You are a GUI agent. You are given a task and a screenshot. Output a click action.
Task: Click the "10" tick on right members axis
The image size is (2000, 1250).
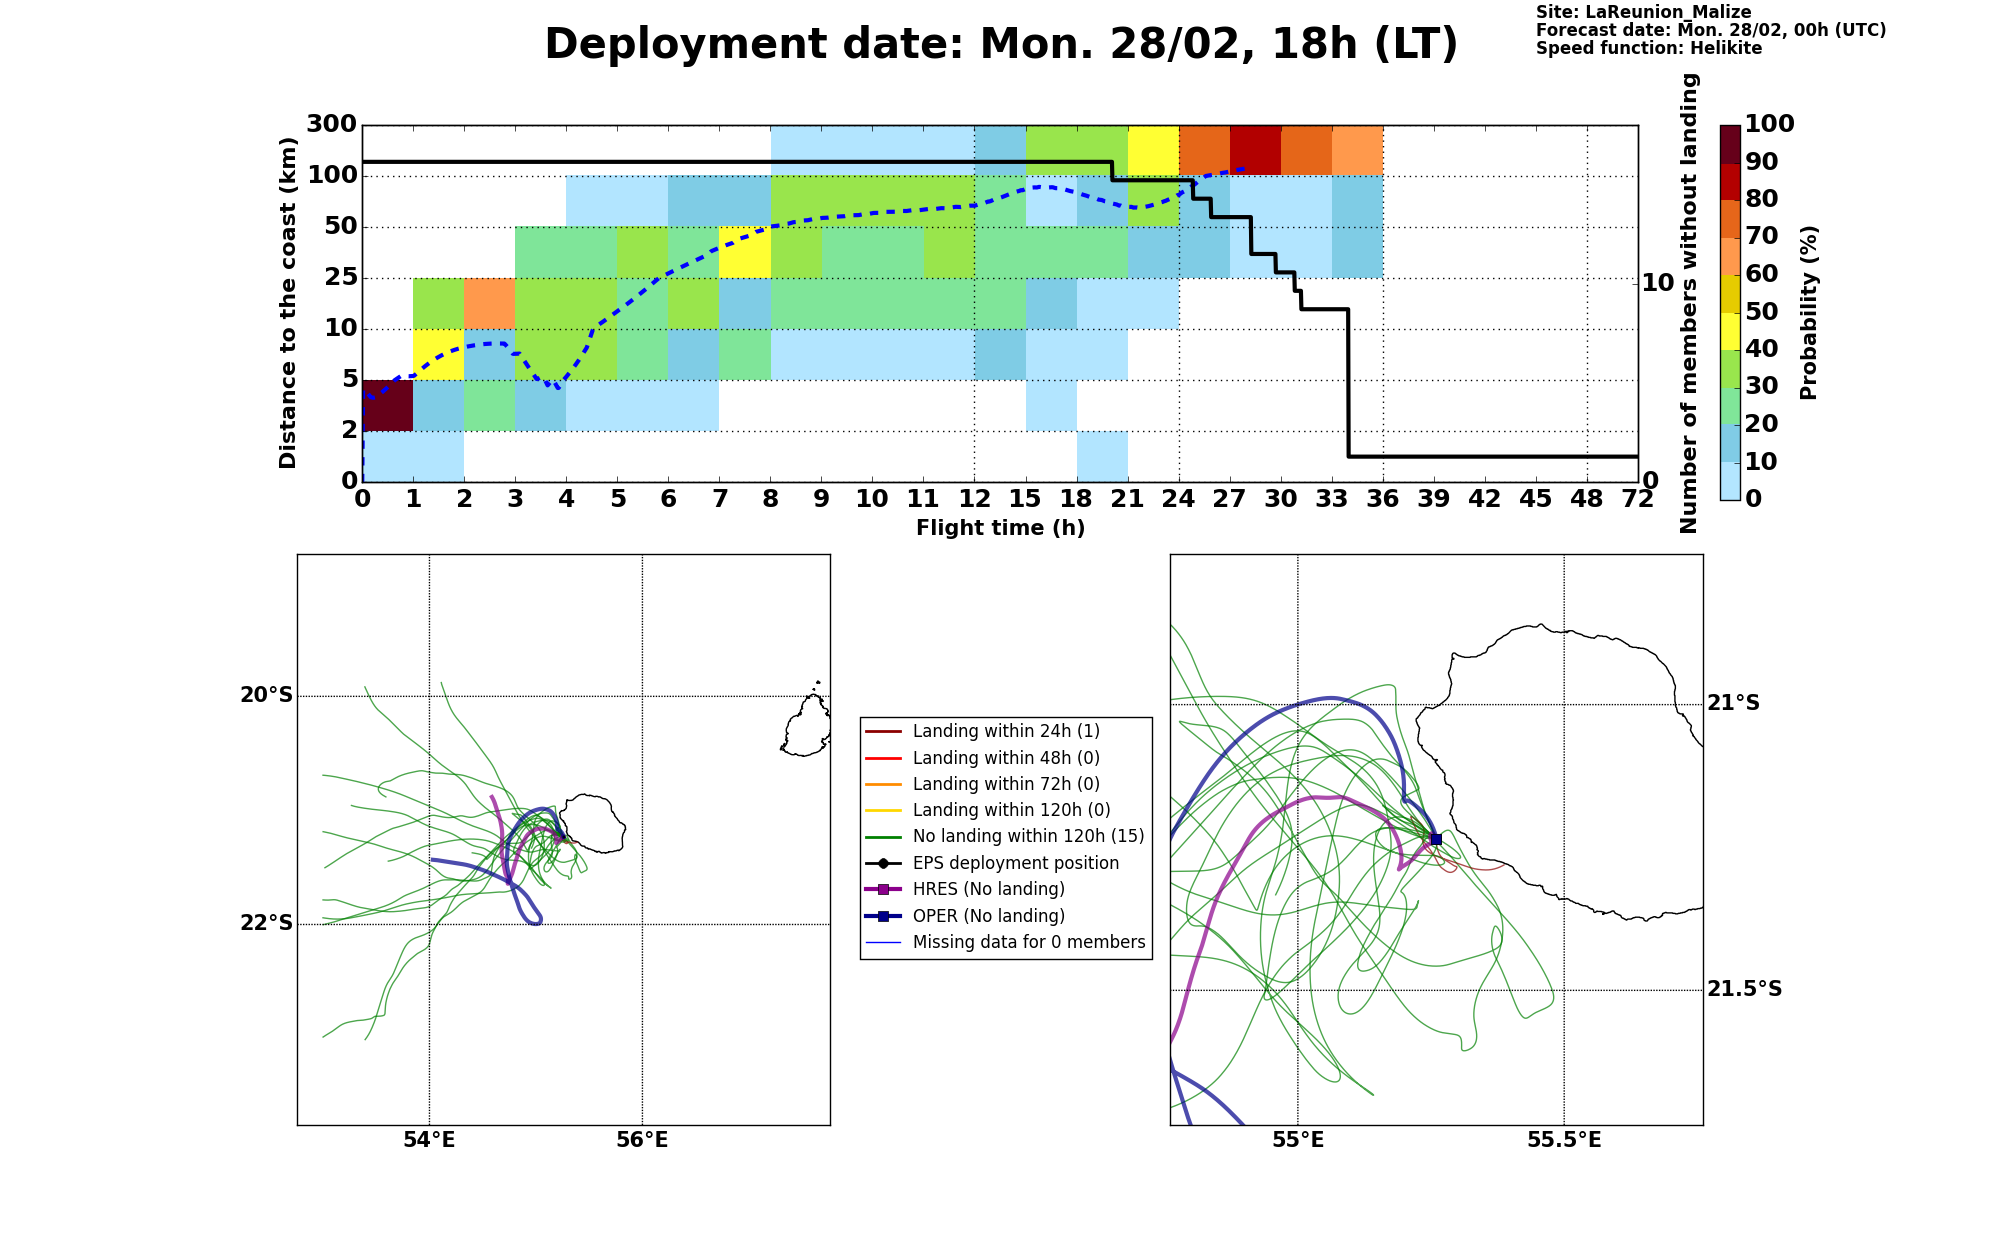tap(1658, 283)
